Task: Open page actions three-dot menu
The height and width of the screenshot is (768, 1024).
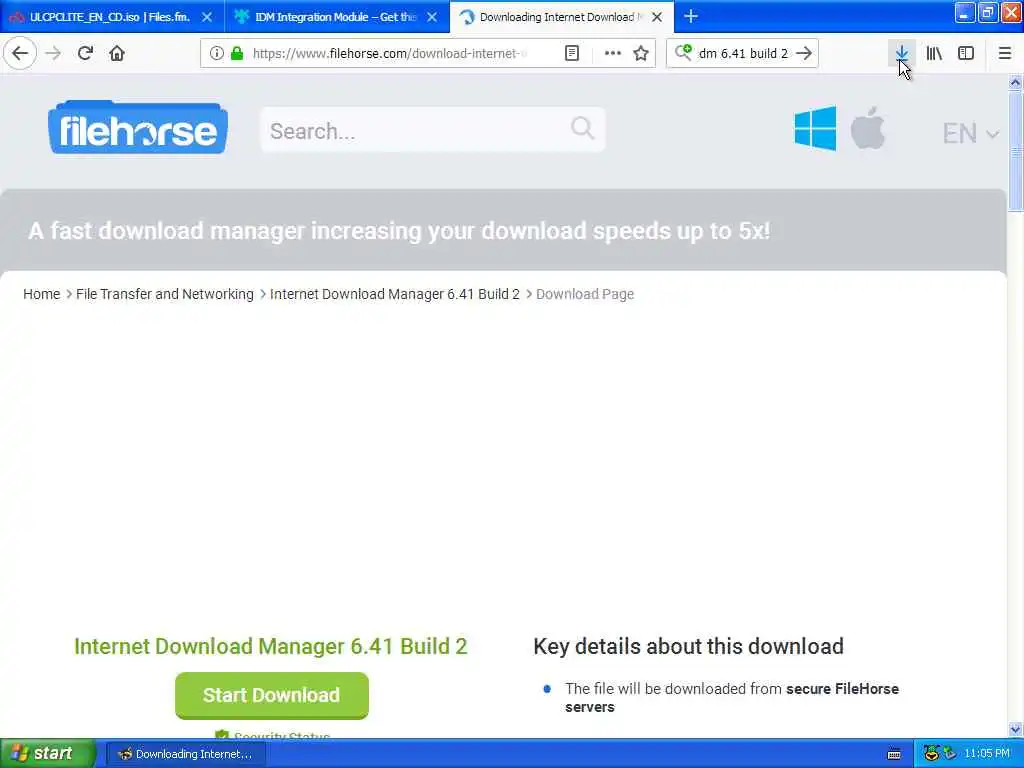Action: coord(613,53)
